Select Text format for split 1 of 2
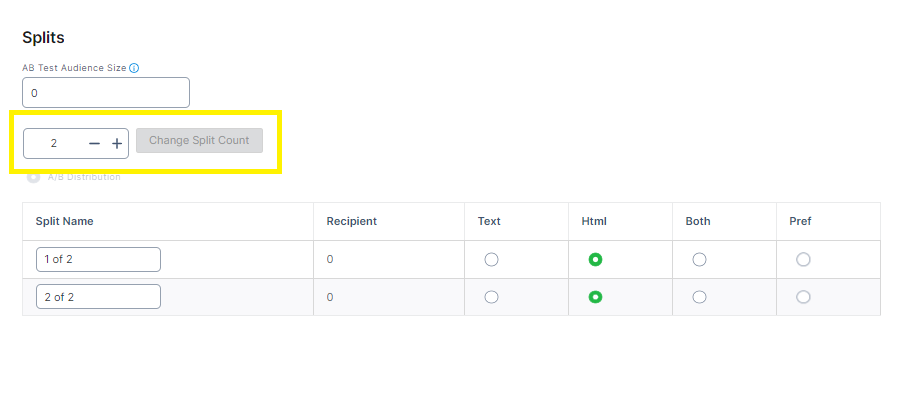Image resolution: width=917 pixels, height=394 pixels. (x=491, y=260)
